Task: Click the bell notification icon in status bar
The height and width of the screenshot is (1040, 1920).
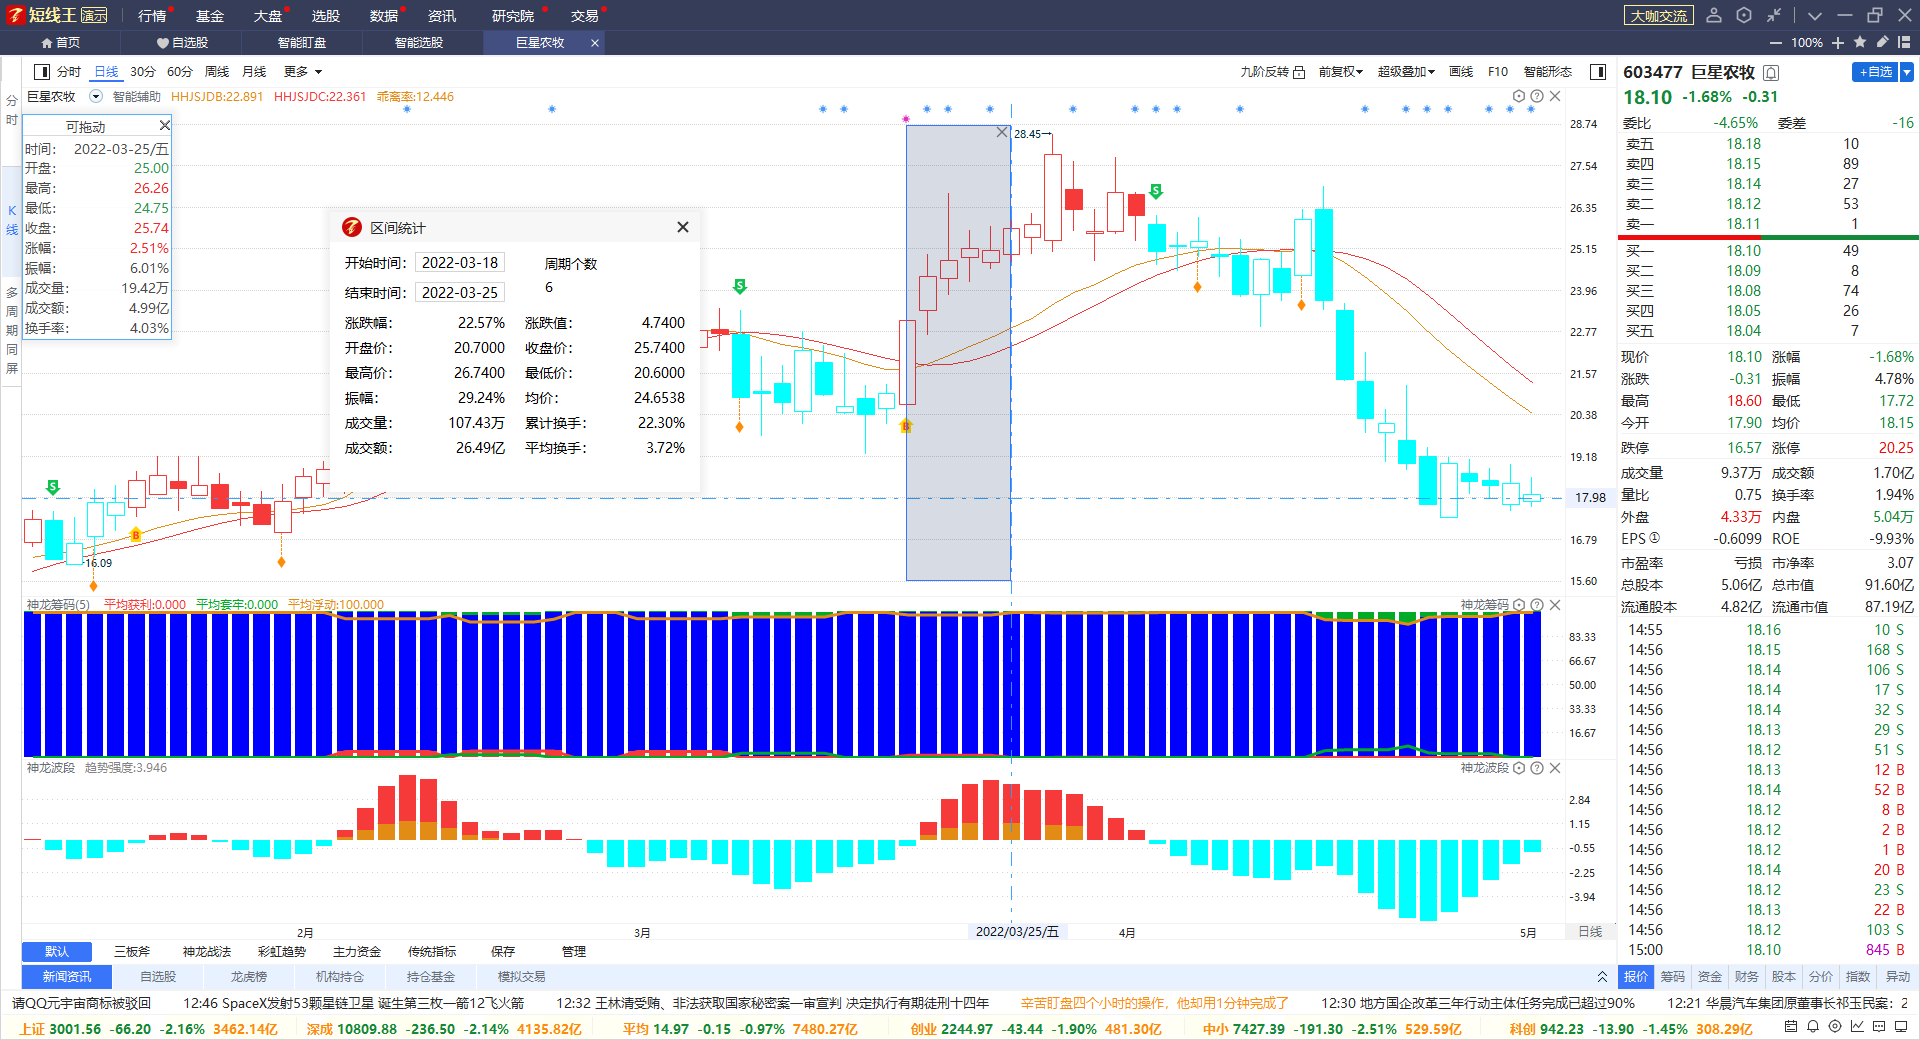Action: (1813, 1027)
